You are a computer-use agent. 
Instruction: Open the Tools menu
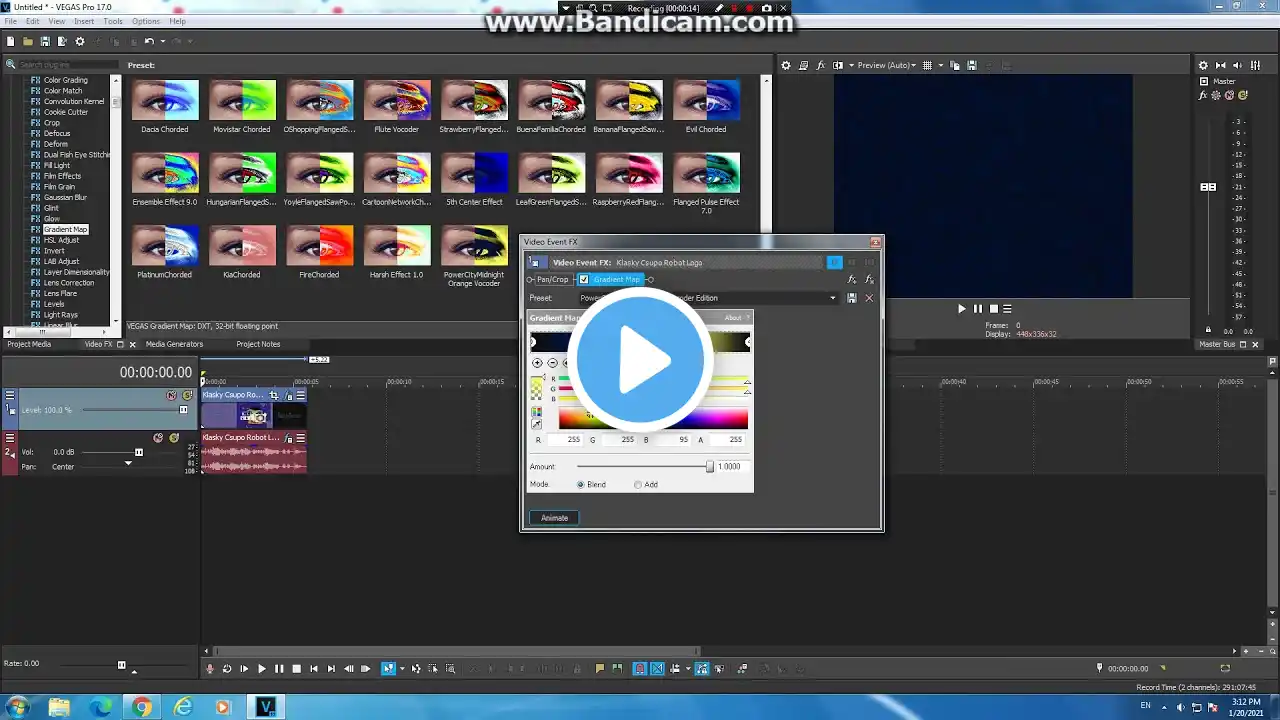(113, 21)
